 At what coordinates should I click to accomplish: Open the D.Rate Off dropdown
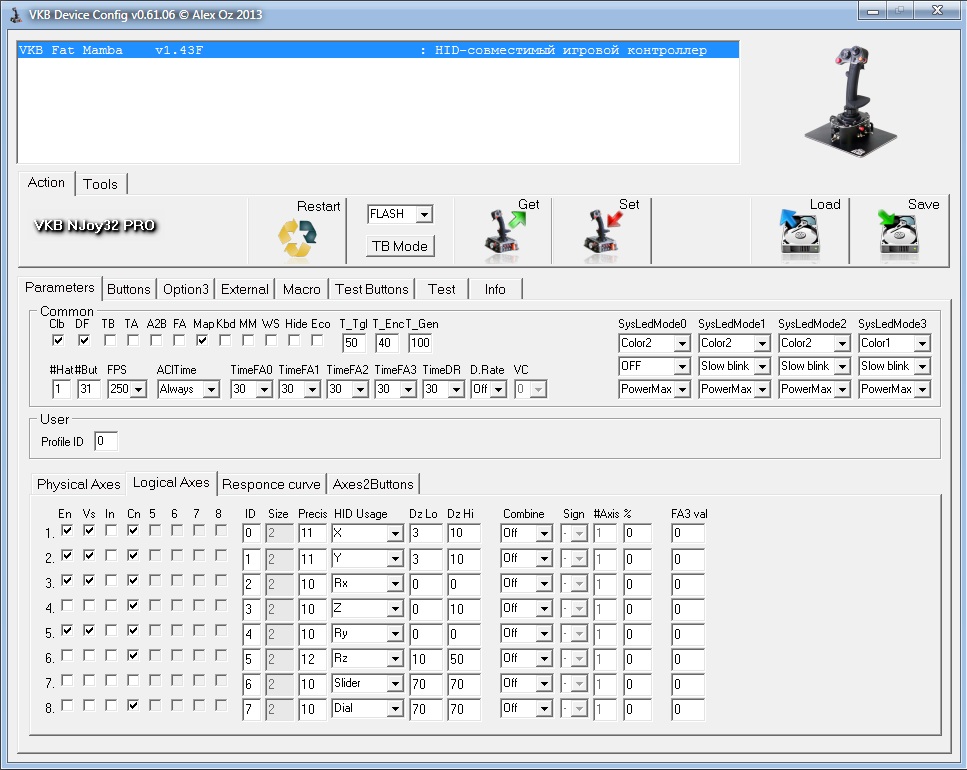point(488,389)
